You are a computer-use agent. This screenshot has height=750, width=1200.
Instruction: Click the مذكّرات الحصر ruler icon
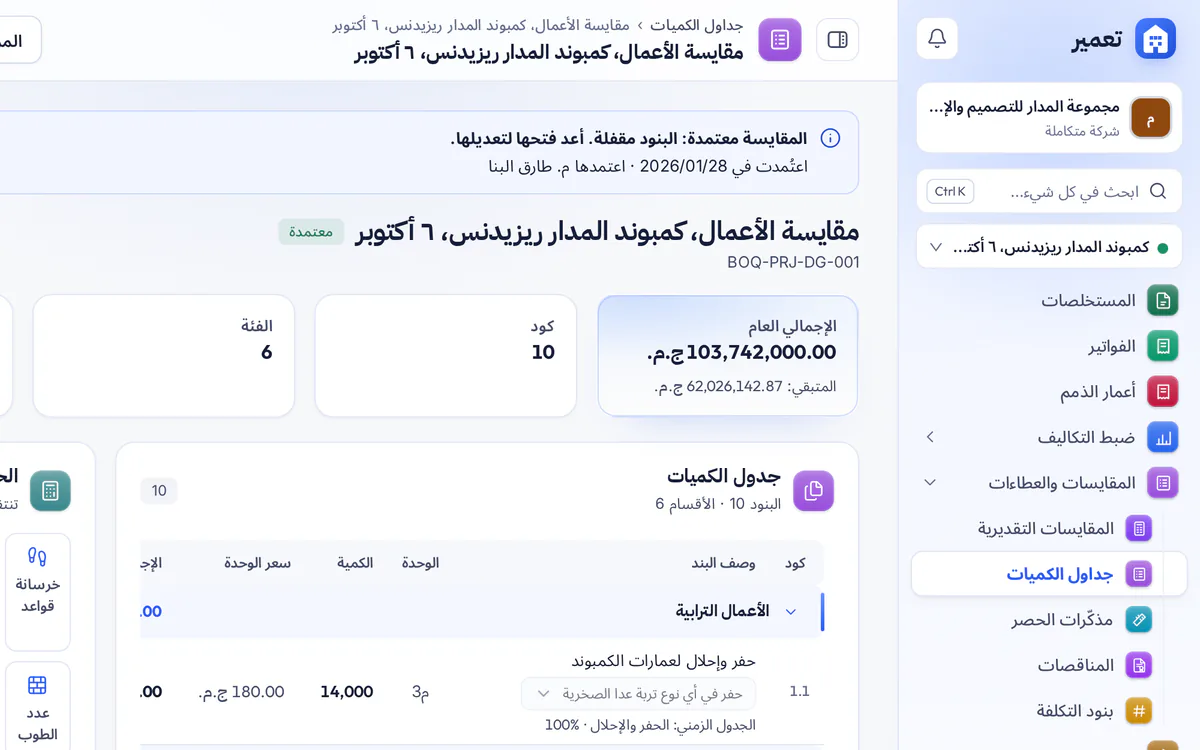1139,620
